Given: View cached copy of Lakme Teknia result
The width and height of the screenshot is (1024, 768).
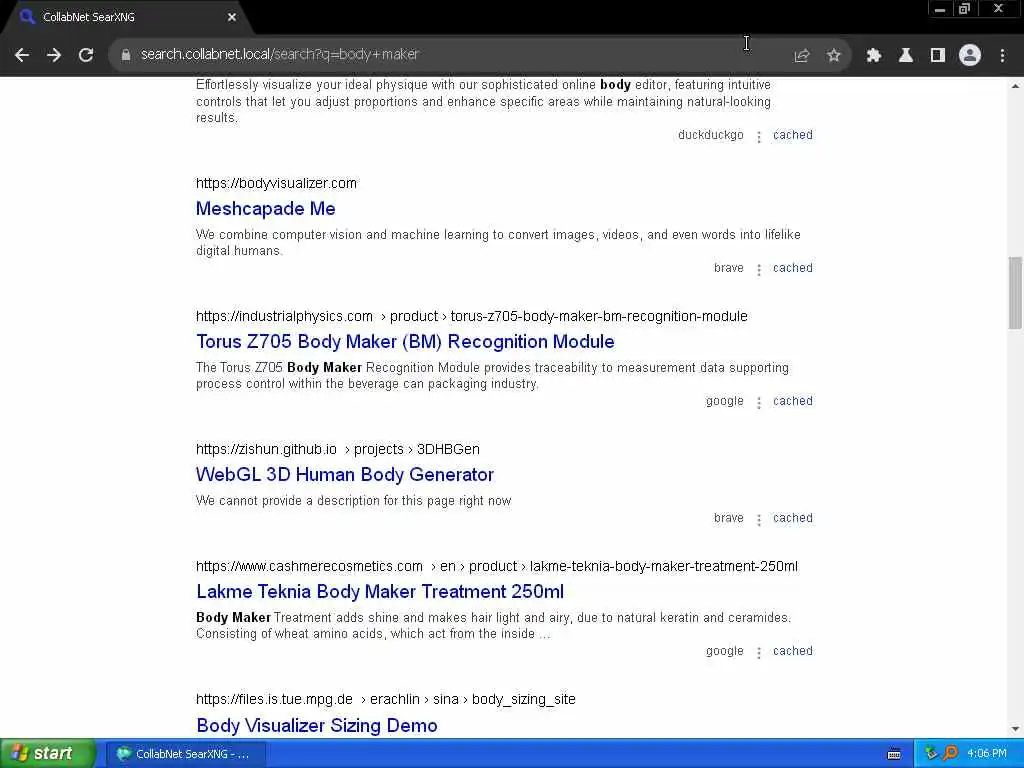Looking at the screenshot, I should coord(793,651).
